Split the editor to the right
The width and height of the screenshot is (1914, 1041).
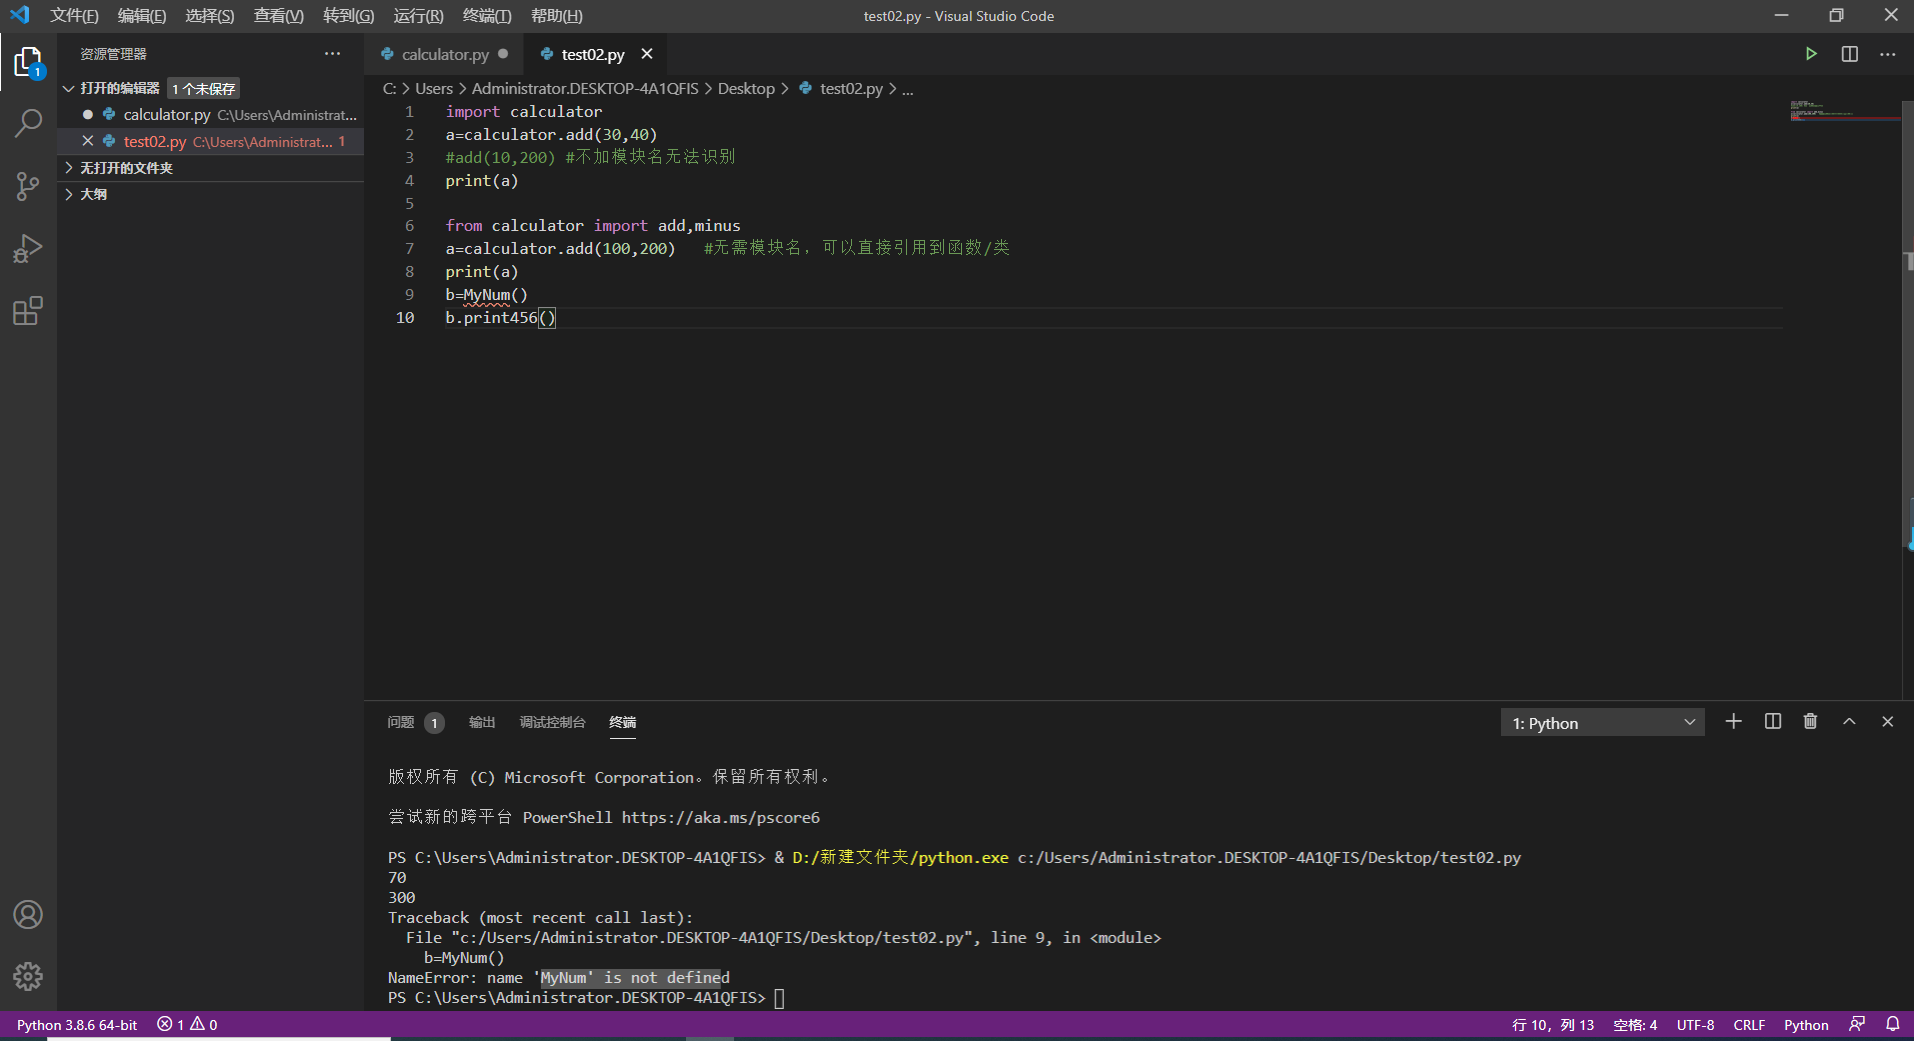point(1850,54)
